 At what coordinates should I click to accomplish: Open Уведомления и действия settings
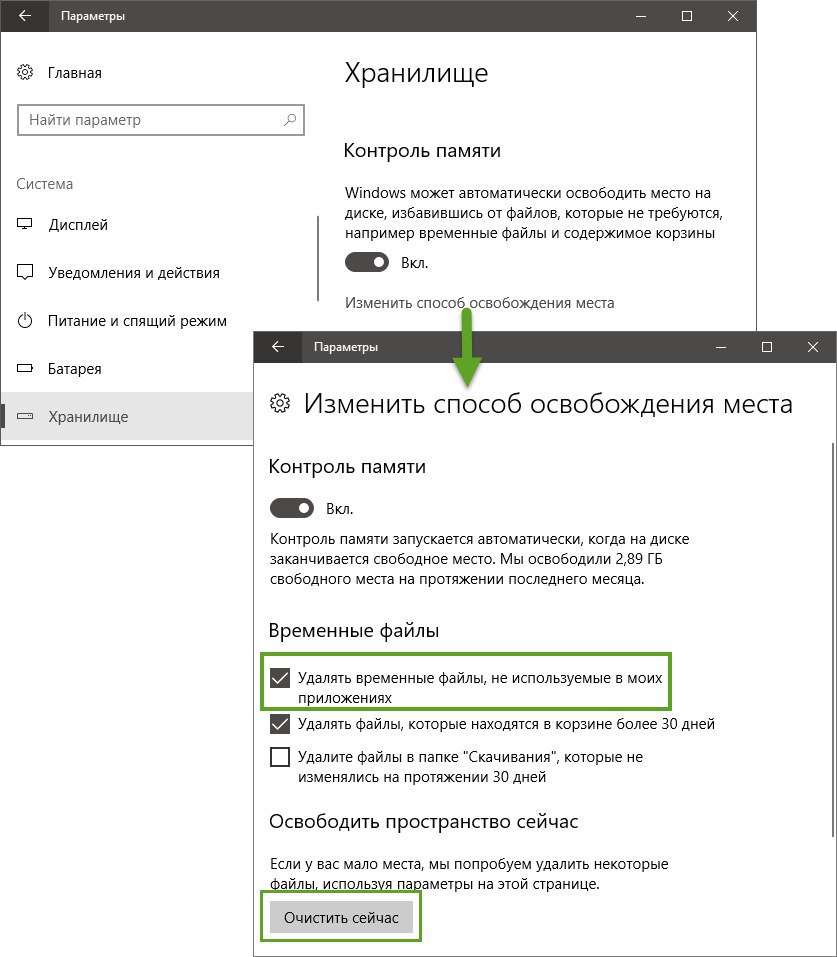tap(134, 272)
